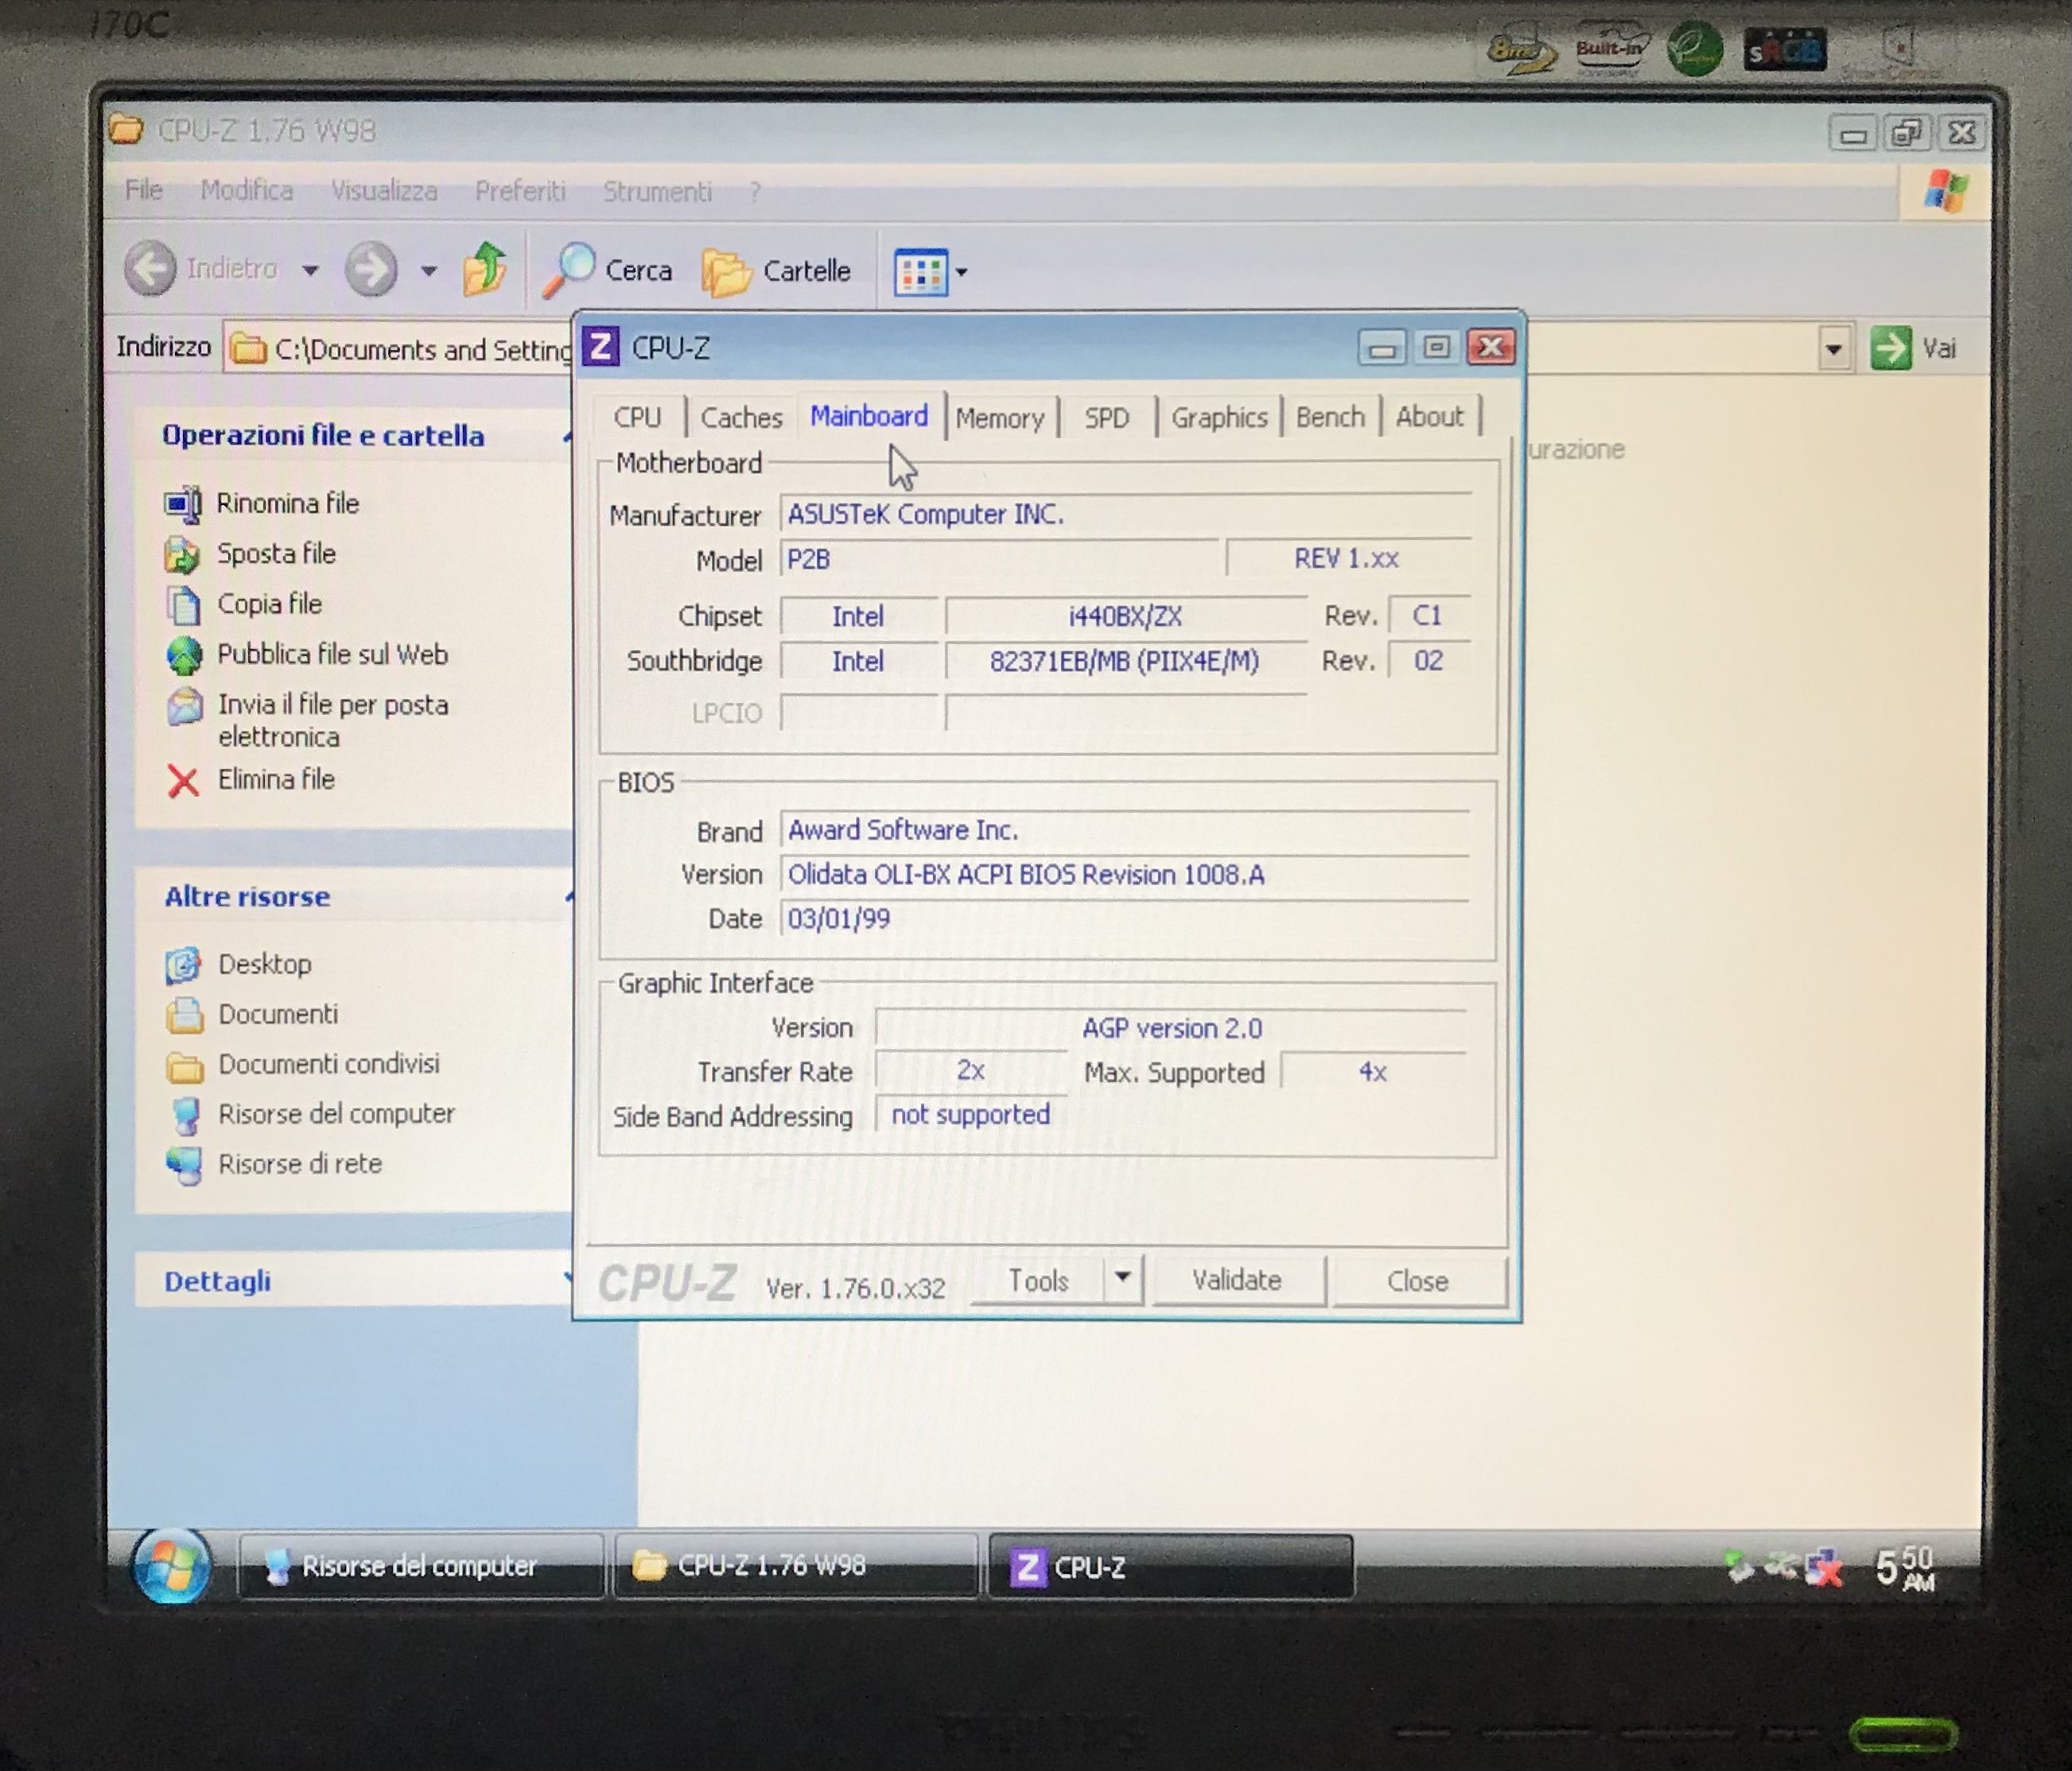Expand the address bar dropdown arrow
Image resolution: width=2072 pixels, height=1771 pixels.
[x=1833, y=349]
